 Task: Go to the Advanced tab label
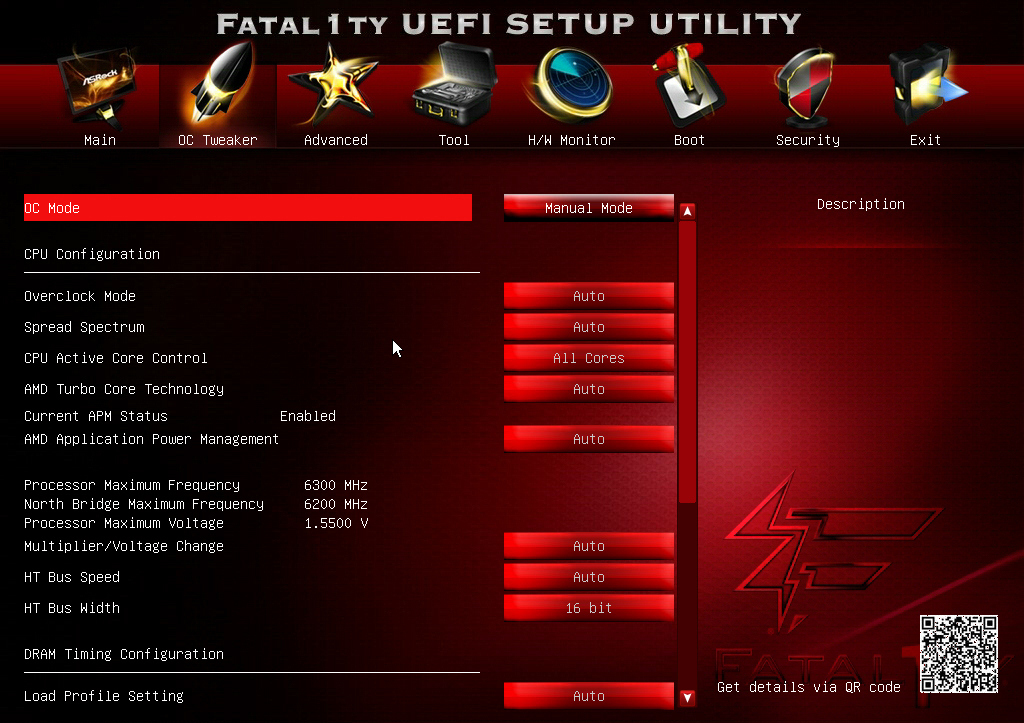point(336,140)
